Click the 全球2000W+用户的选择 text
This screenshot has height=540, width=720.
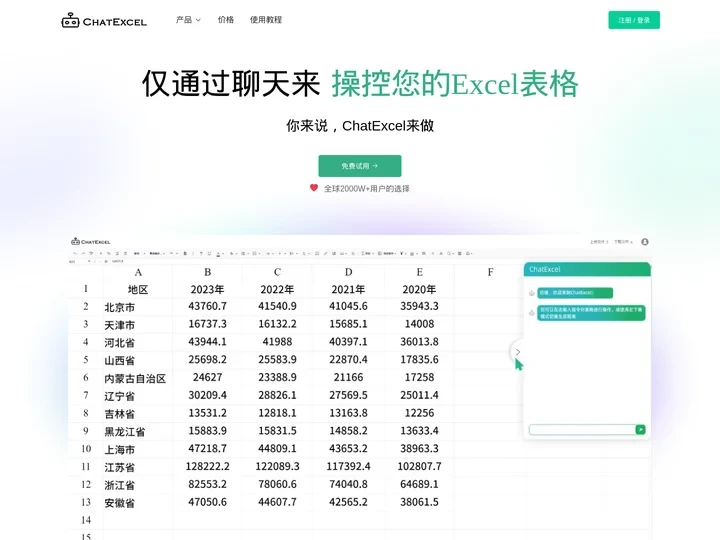click(x=366, y=188)
